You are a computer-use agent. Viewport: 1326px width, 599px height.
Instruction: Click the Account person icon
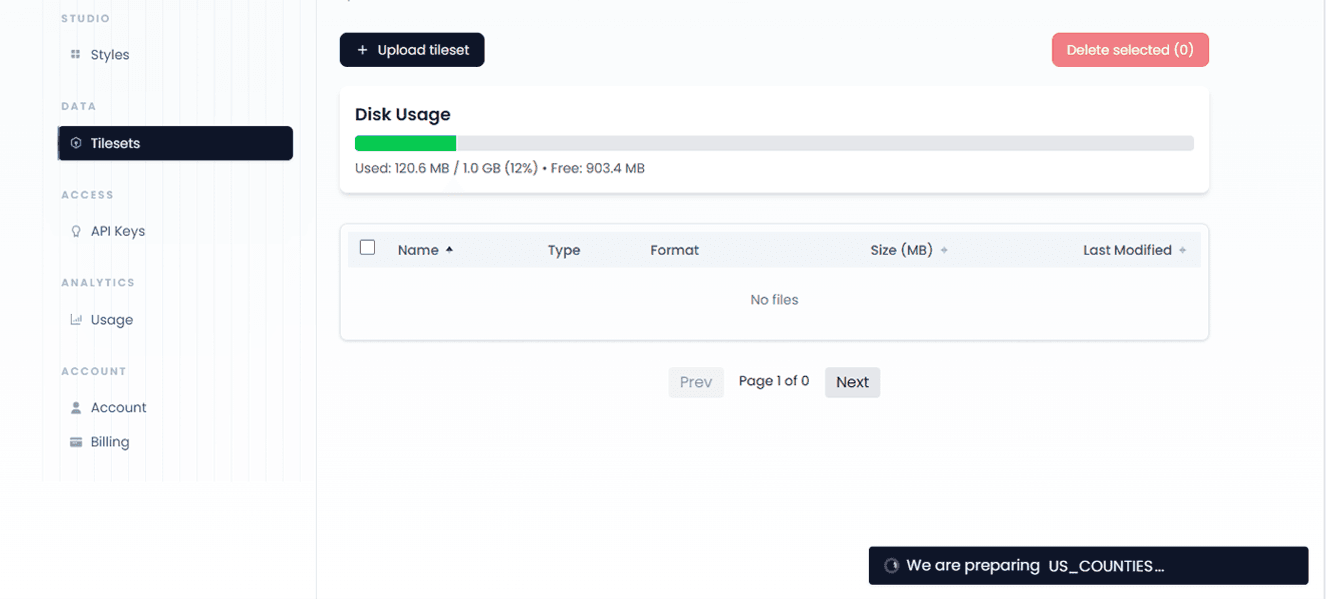(76, 407)
